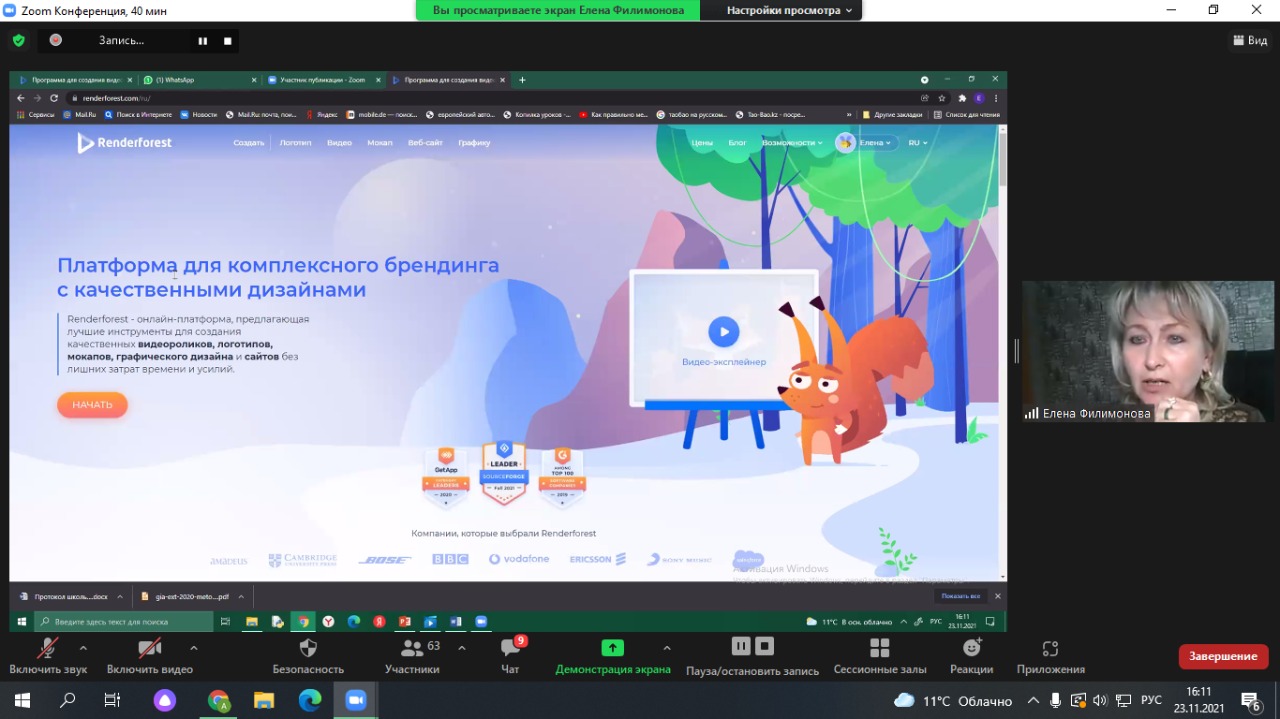Turn on camera via Включить видео
1280x719 pixels.
pos(149,655)
